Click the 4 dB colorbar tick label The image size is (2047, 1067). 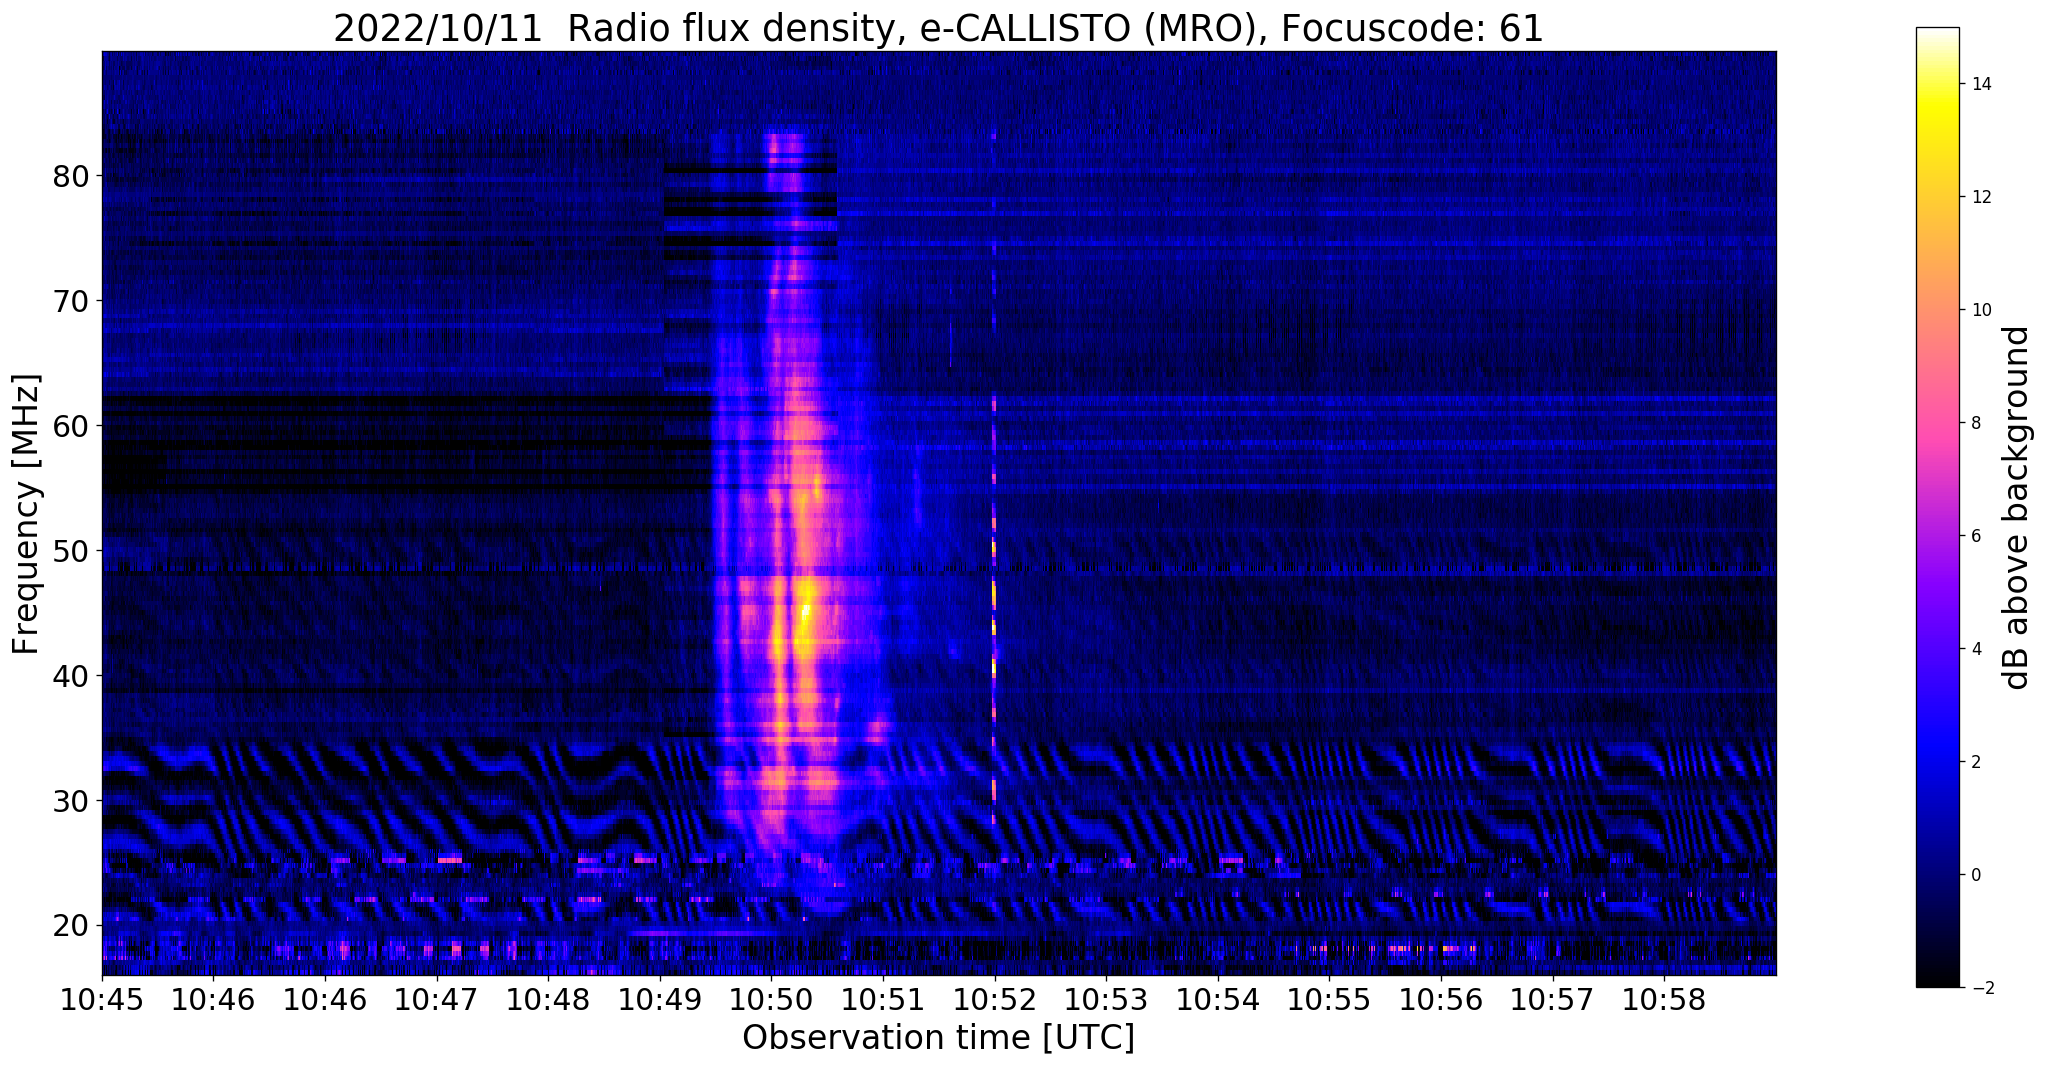pyautogui.click(x=1975, y=649)
